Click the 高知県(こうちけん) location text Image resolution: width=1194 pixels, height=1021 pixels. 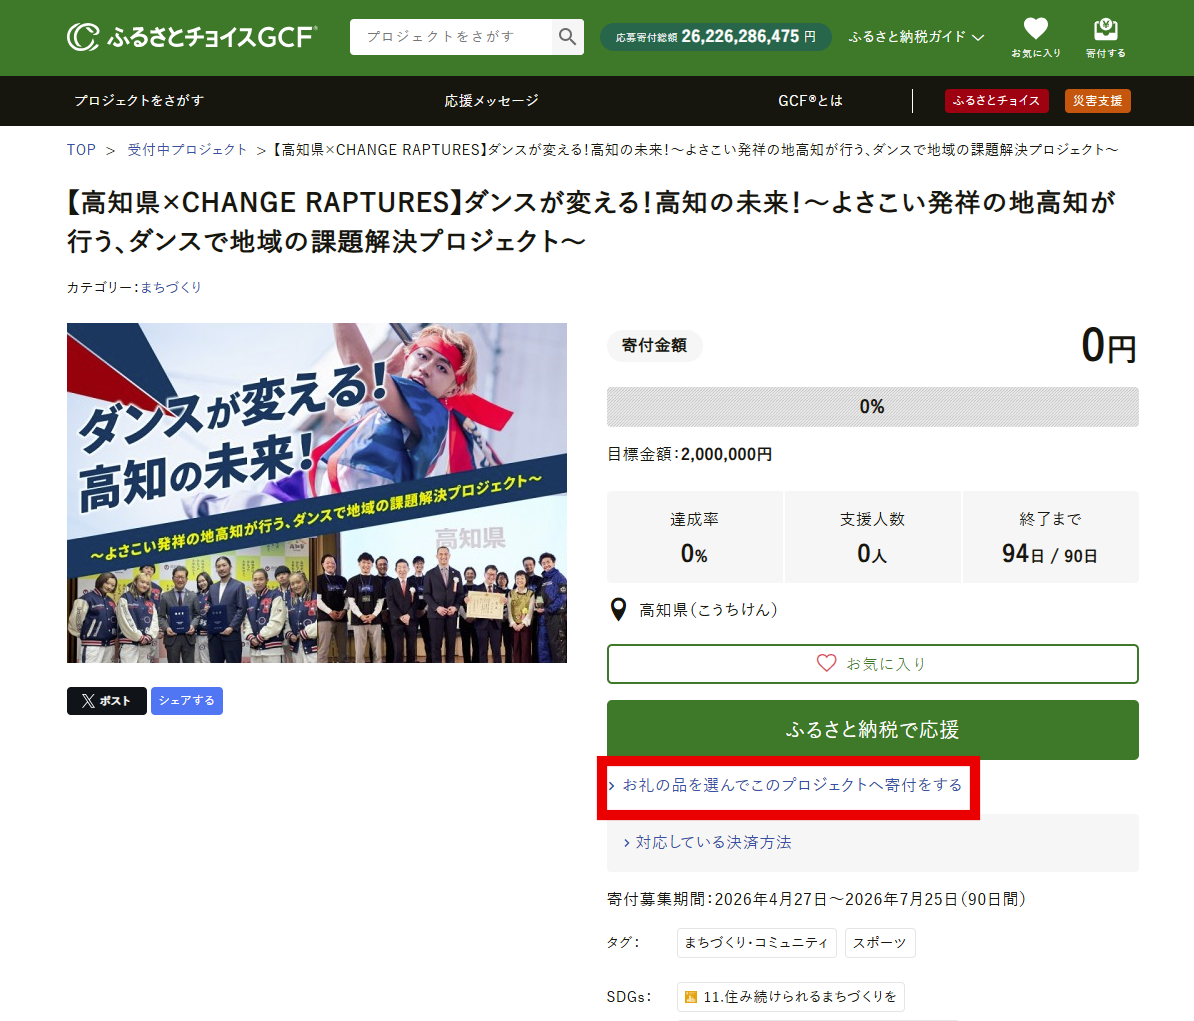707,610
